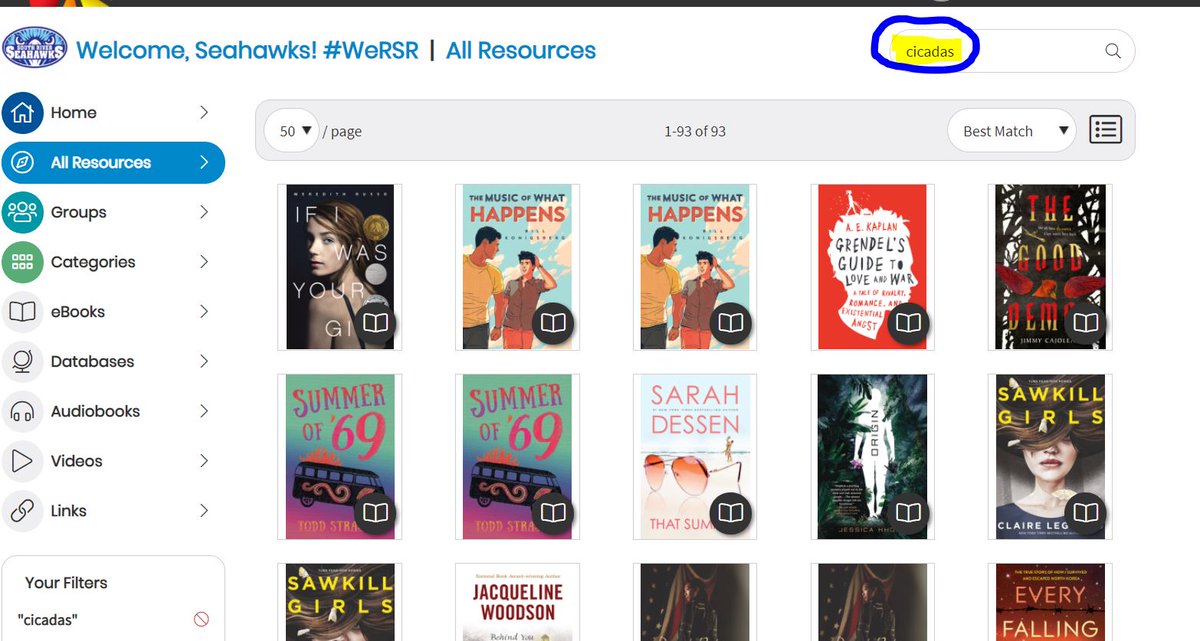Click the Databases globe icon

pos(22,361)
